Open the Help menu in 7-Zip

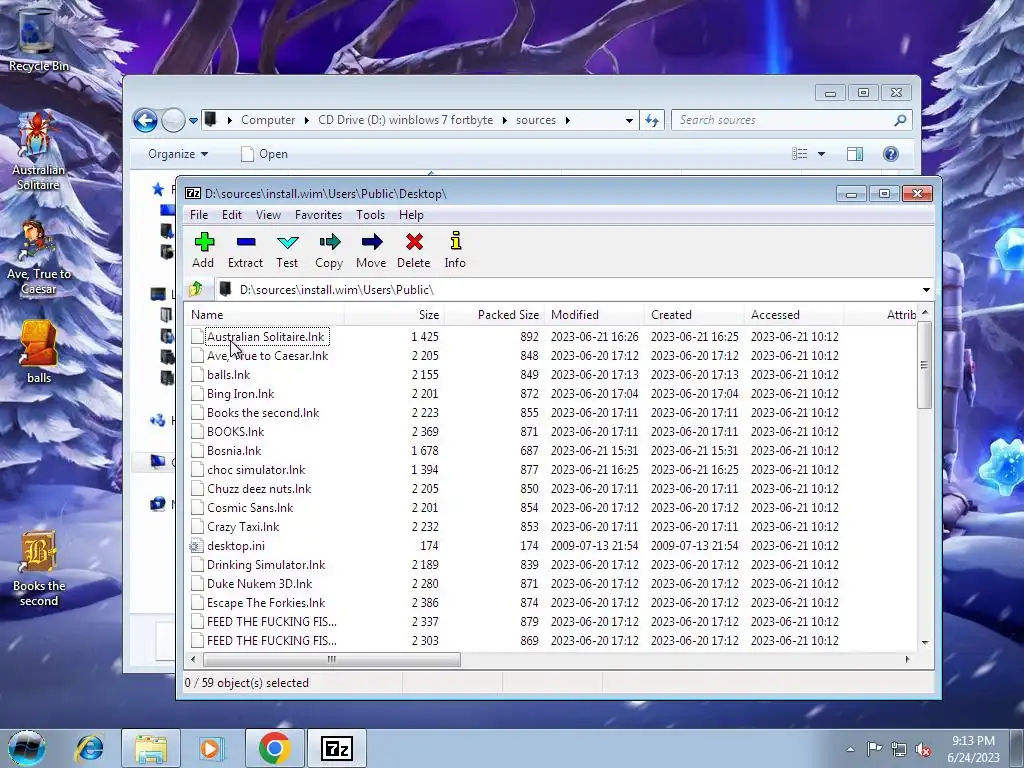click(x=411, y=215)
